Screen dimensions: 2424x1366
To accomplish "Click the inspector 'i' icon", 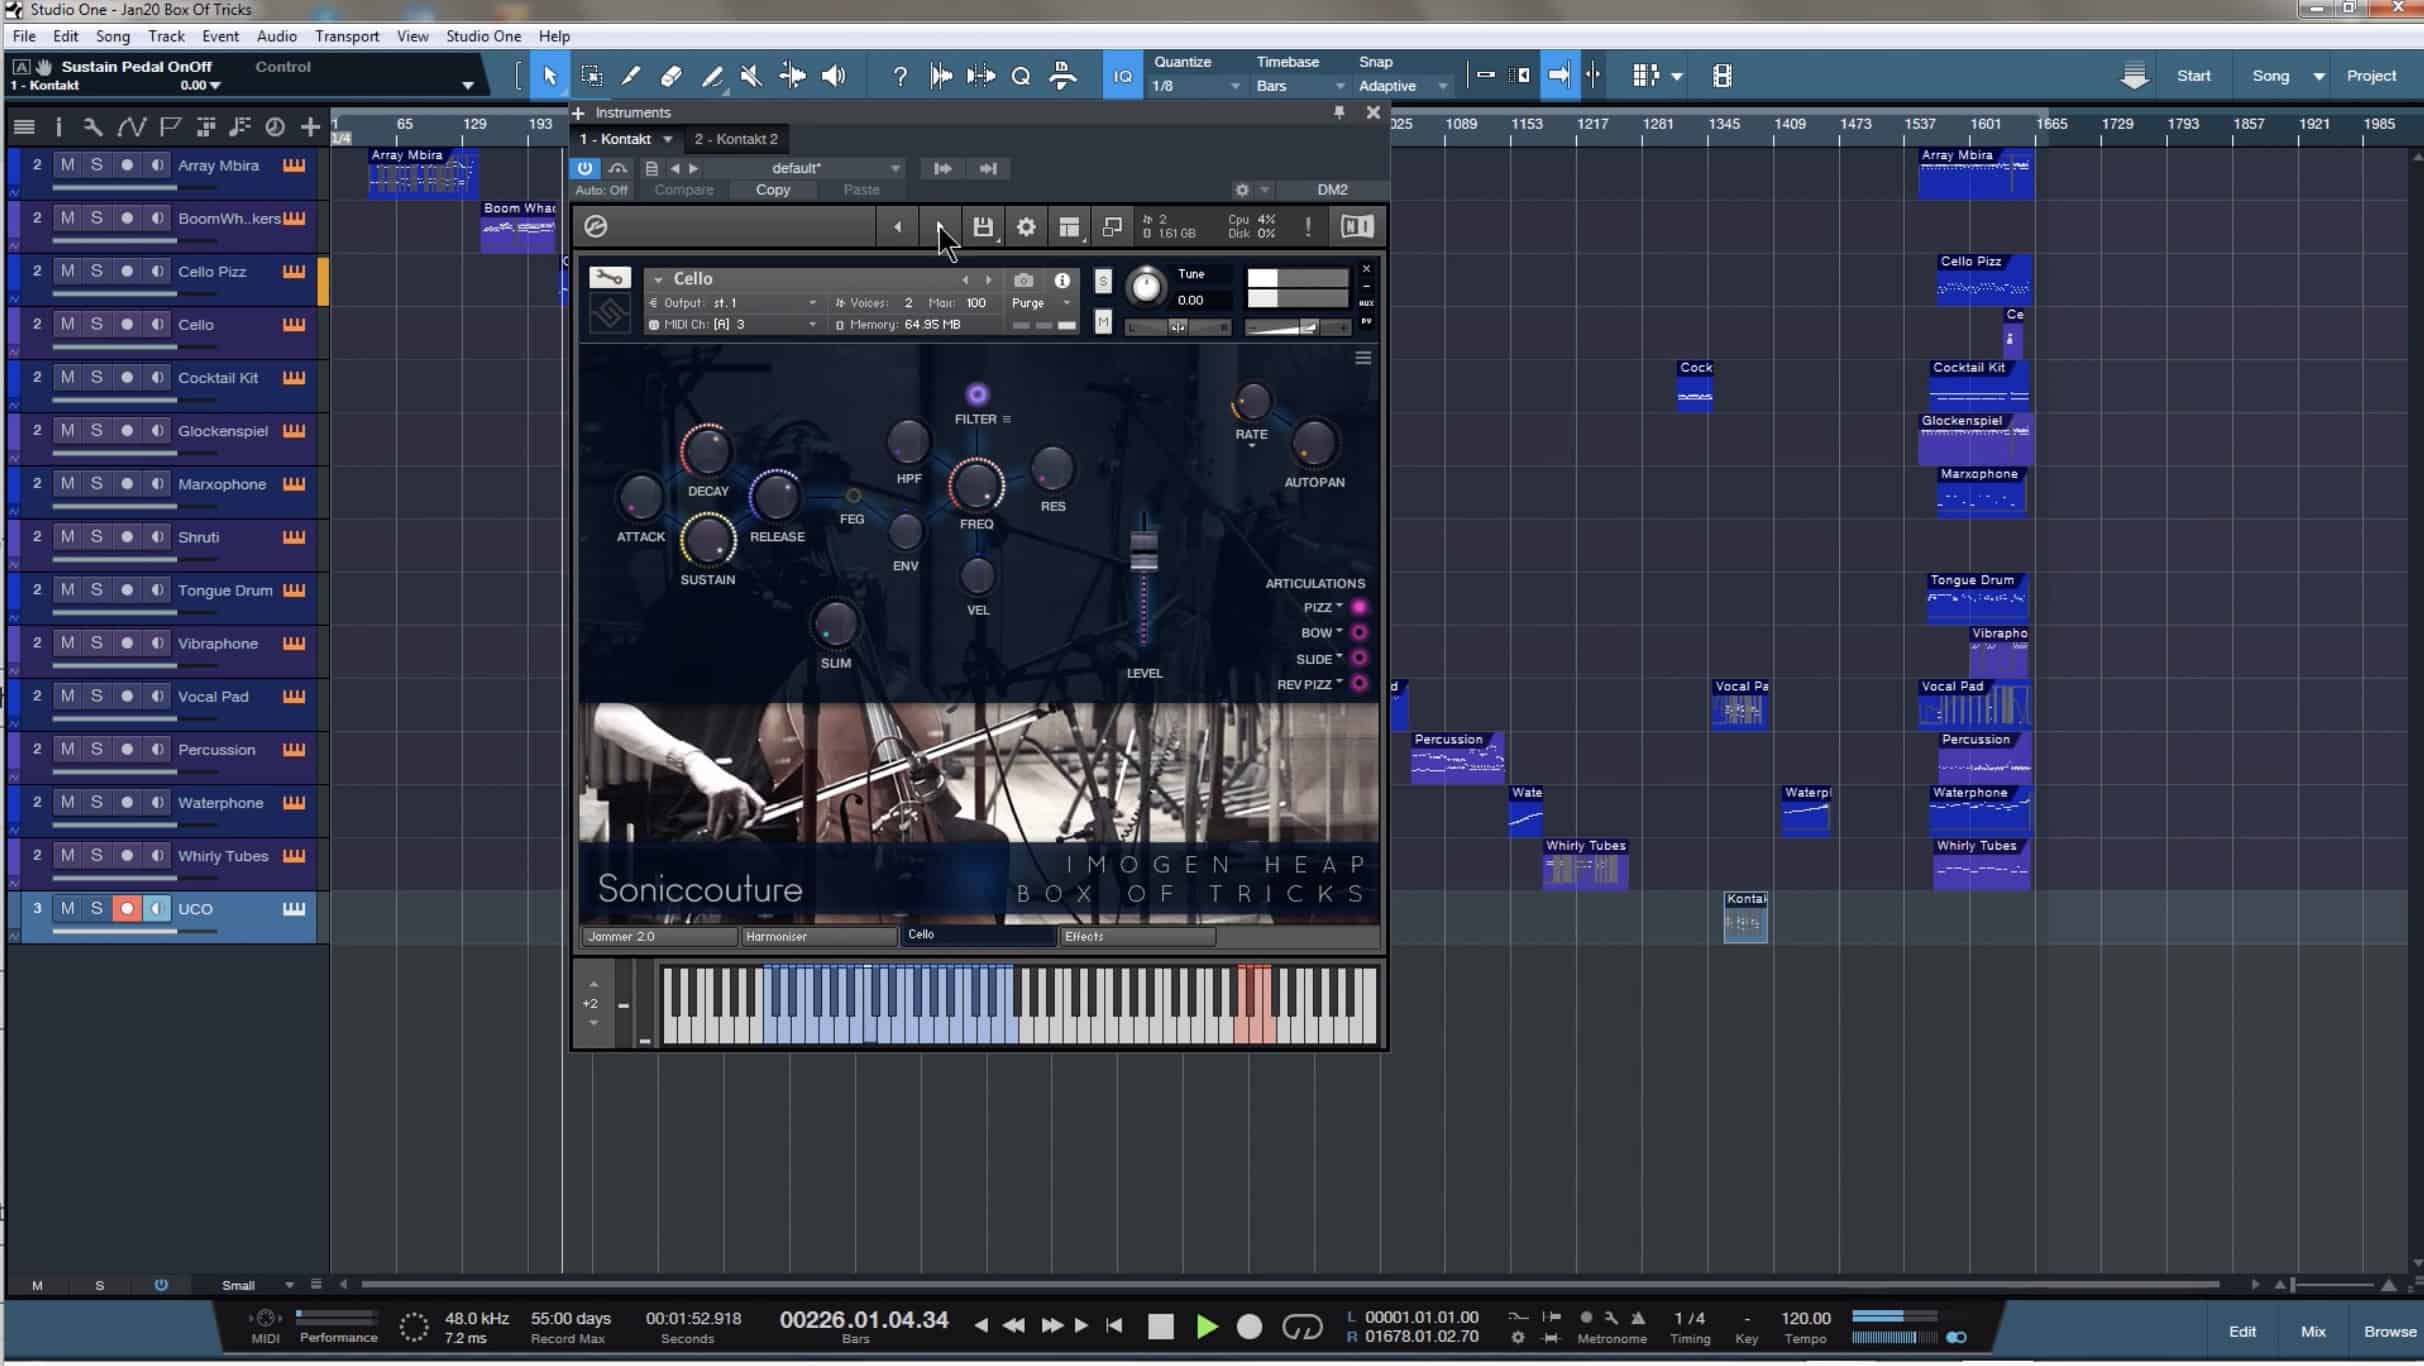I will tap(59, 127).
